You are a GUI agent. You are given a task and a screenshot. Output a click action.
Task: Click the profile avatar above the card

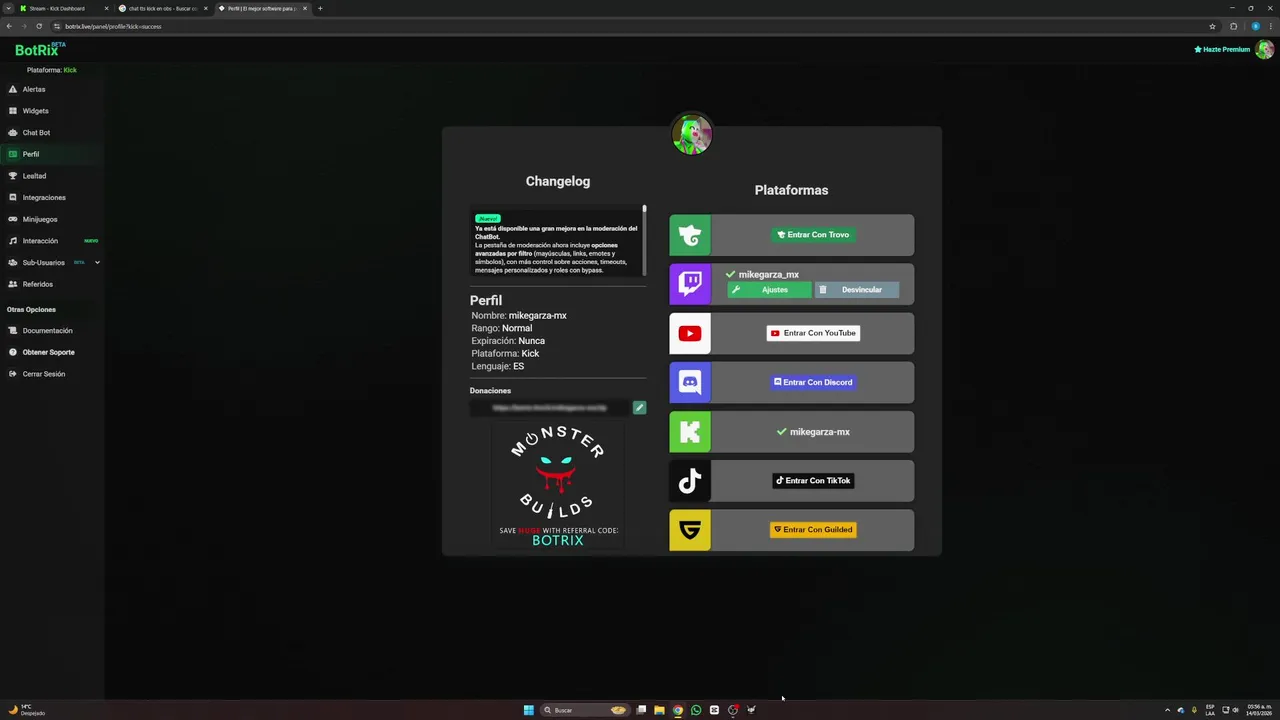691,134
